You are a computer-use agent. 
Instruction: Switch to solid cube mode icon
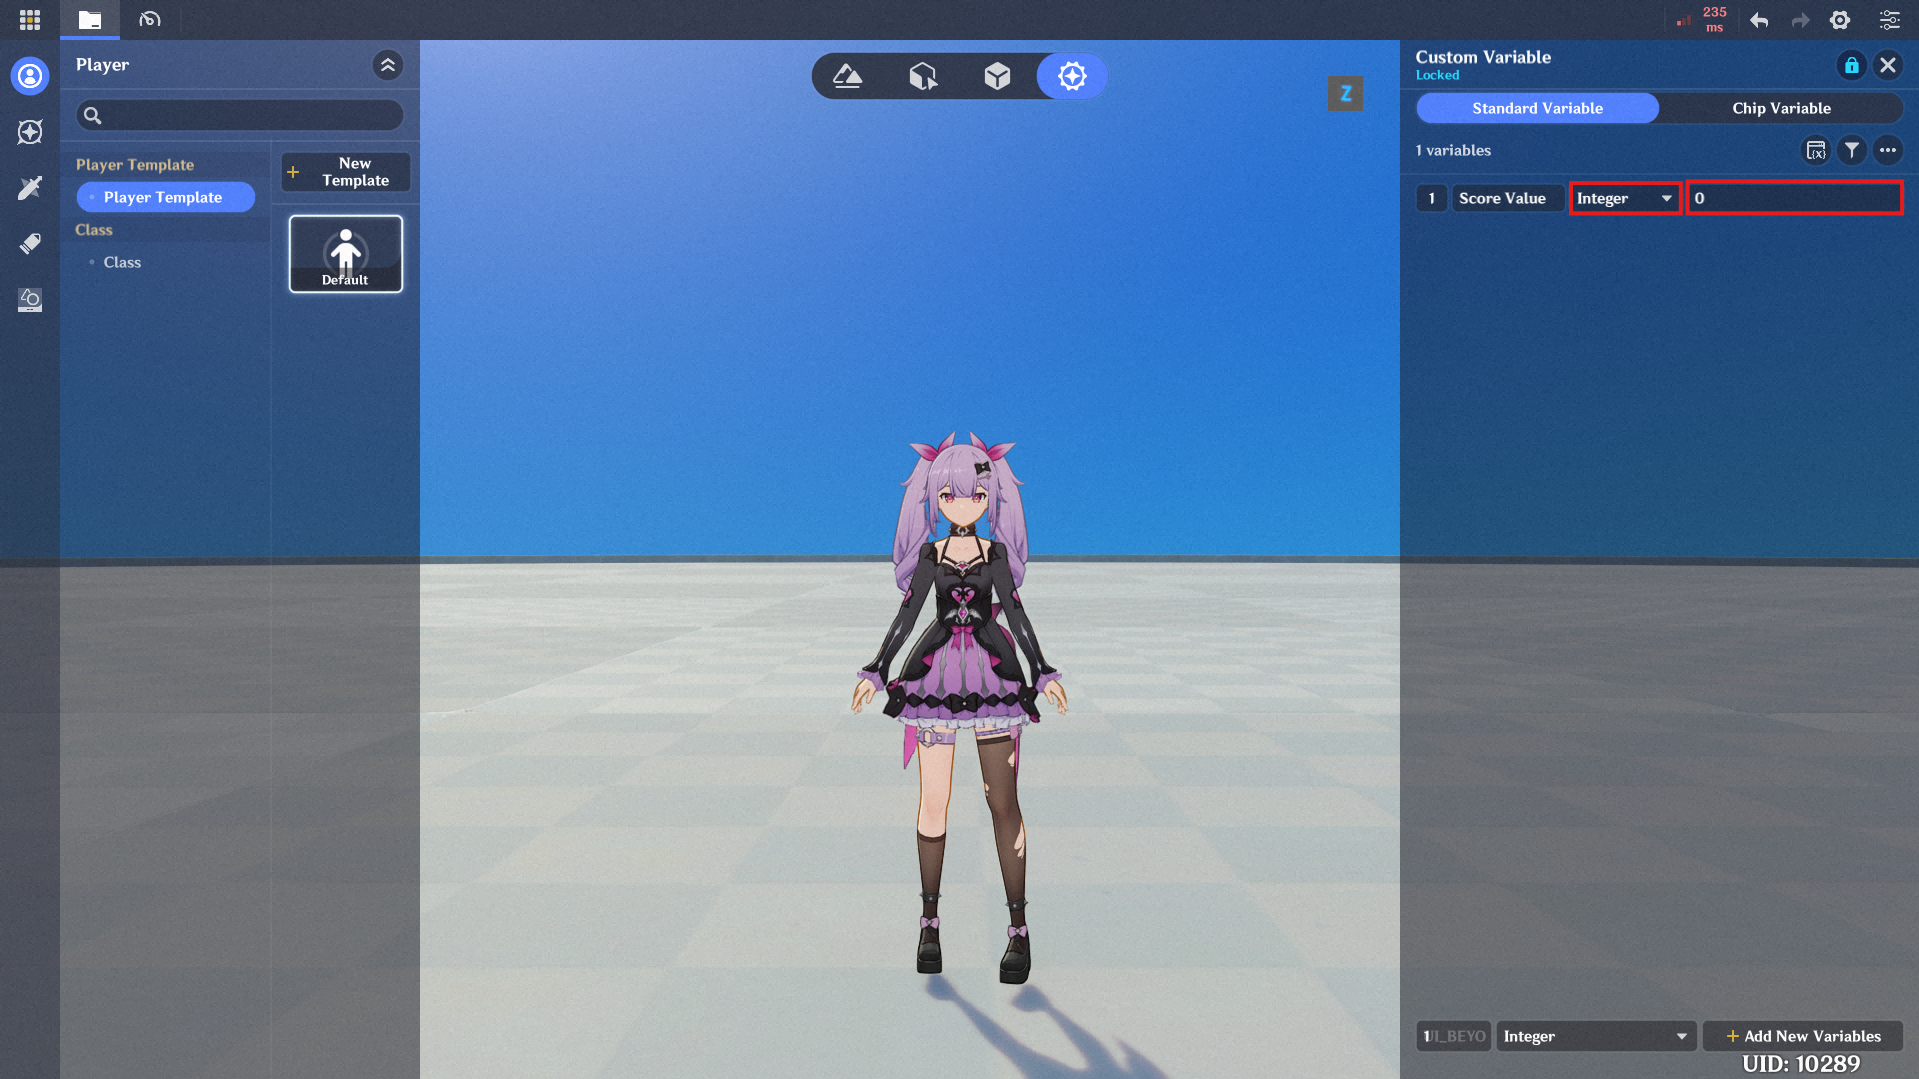tap(997, 76)
